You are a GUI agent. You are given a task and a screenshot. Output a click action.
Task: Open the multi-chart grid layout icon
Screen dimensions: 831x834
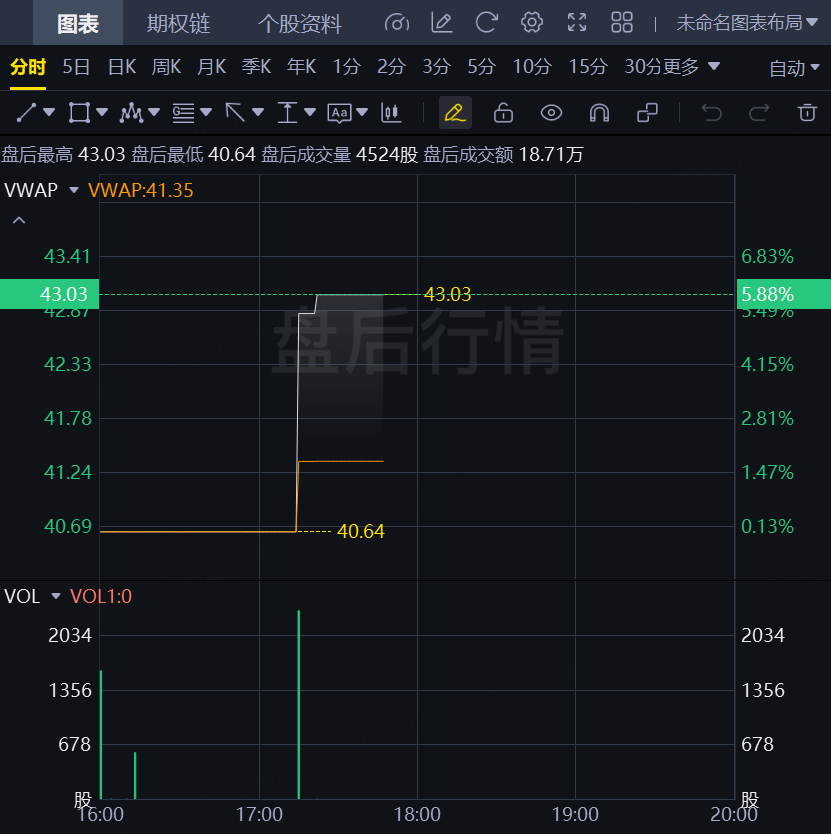click(x=621, y=23)
